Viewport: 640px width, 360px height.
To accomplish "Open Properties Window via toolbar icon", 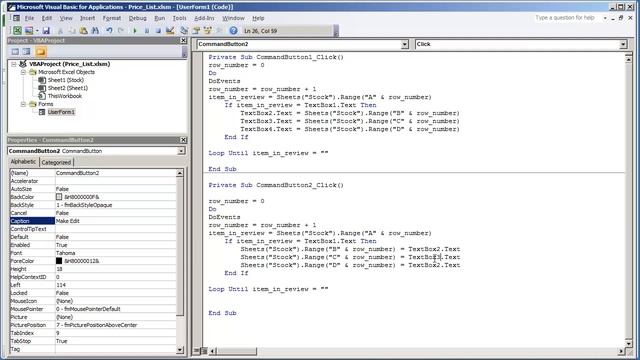I will 196,31.
